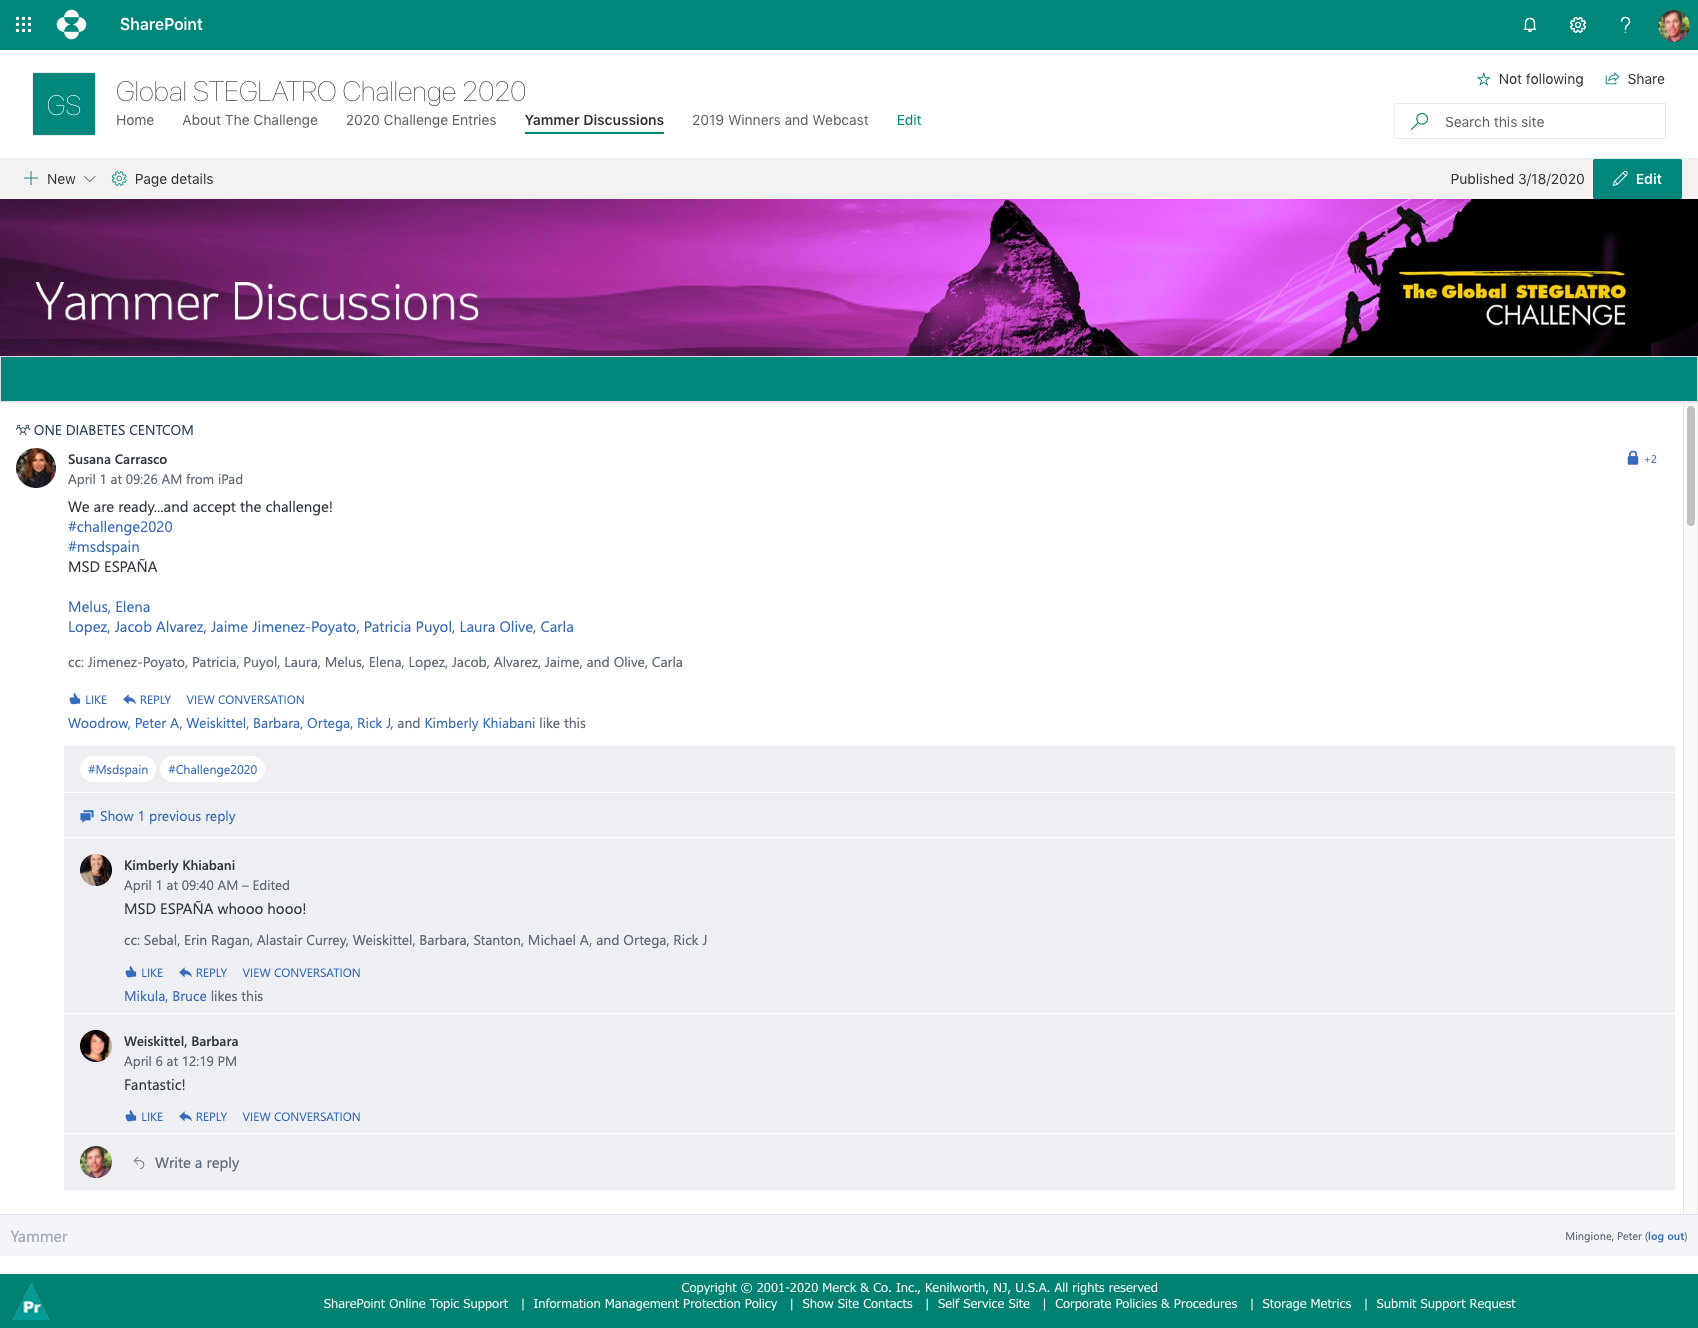
Task: Go to the 2020 Challenge Entries tab
Action: point(421,120)
